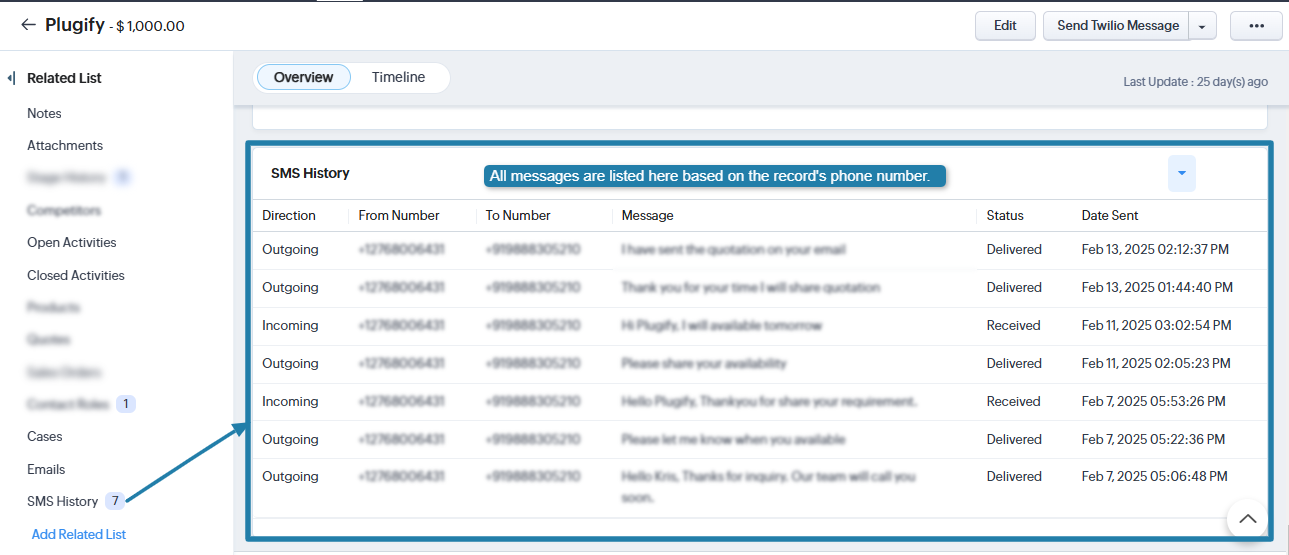
Task: Switch to the Timeline tab
Action: [398, 77]
